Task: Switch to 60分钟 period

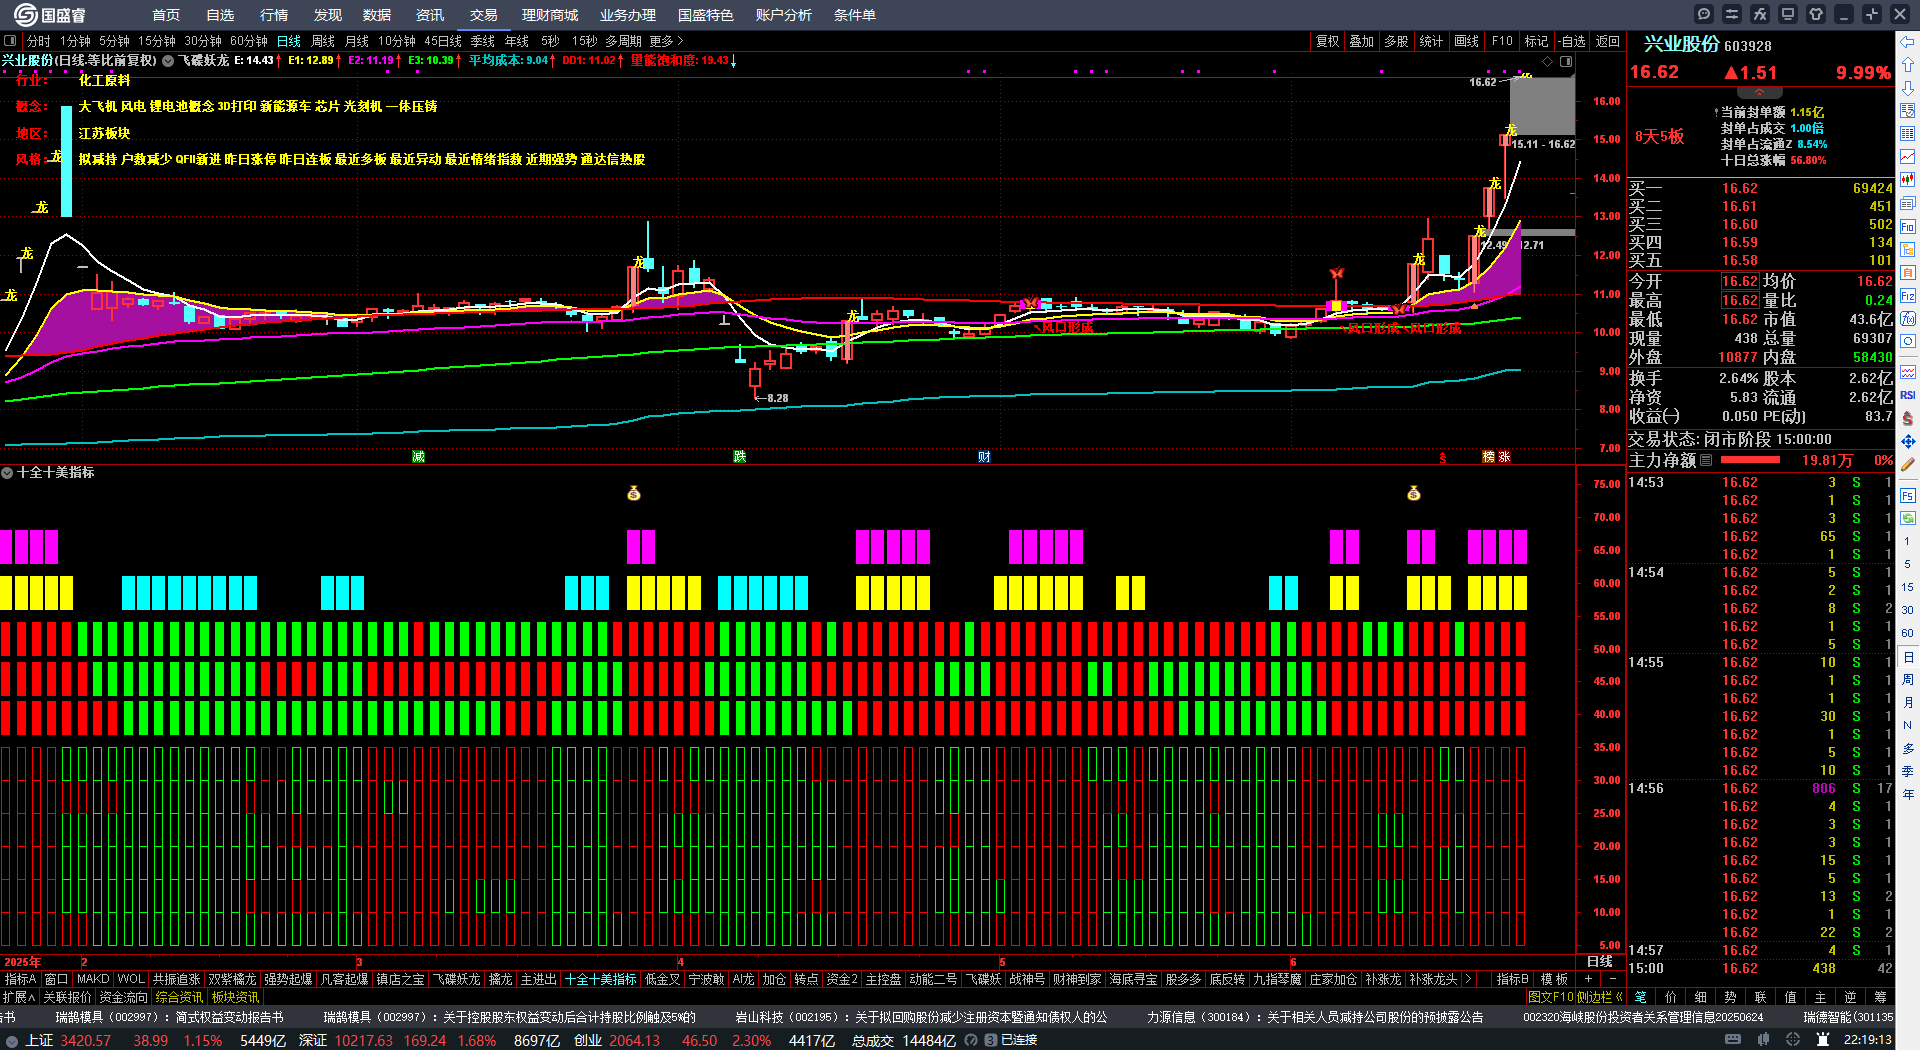Action: tap(248, 41)
